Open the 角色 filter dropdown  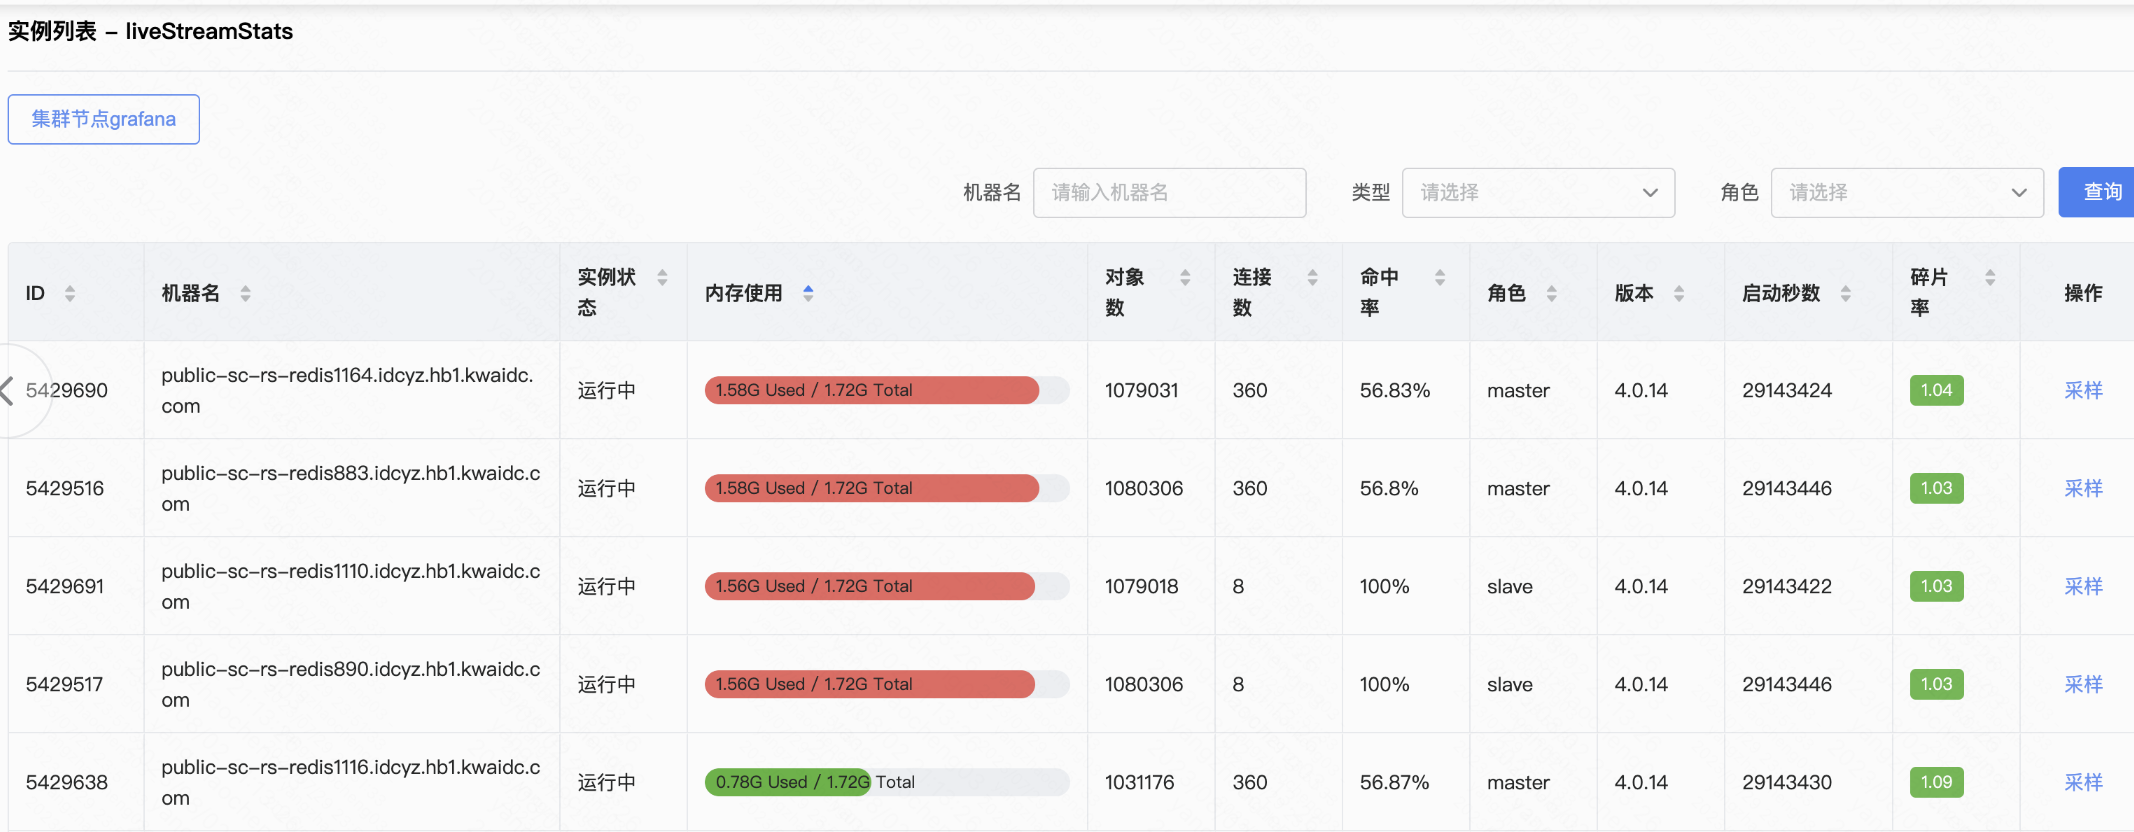click(1906, 193)
